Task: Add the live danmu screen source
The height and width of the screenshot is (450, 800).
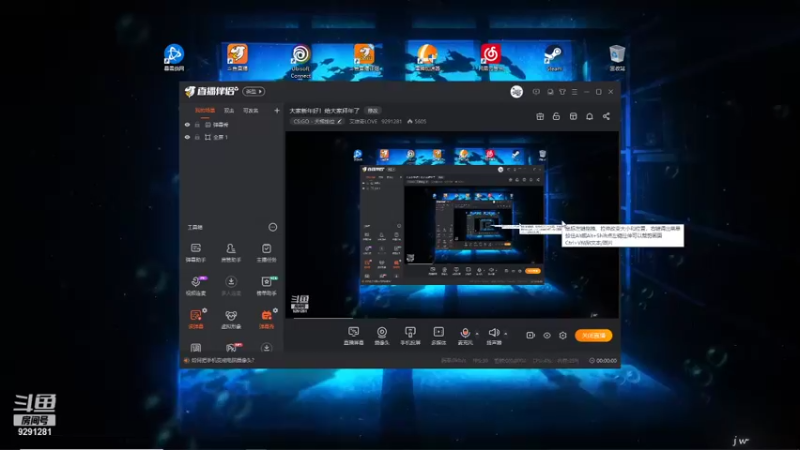Action: coord(353,336)
